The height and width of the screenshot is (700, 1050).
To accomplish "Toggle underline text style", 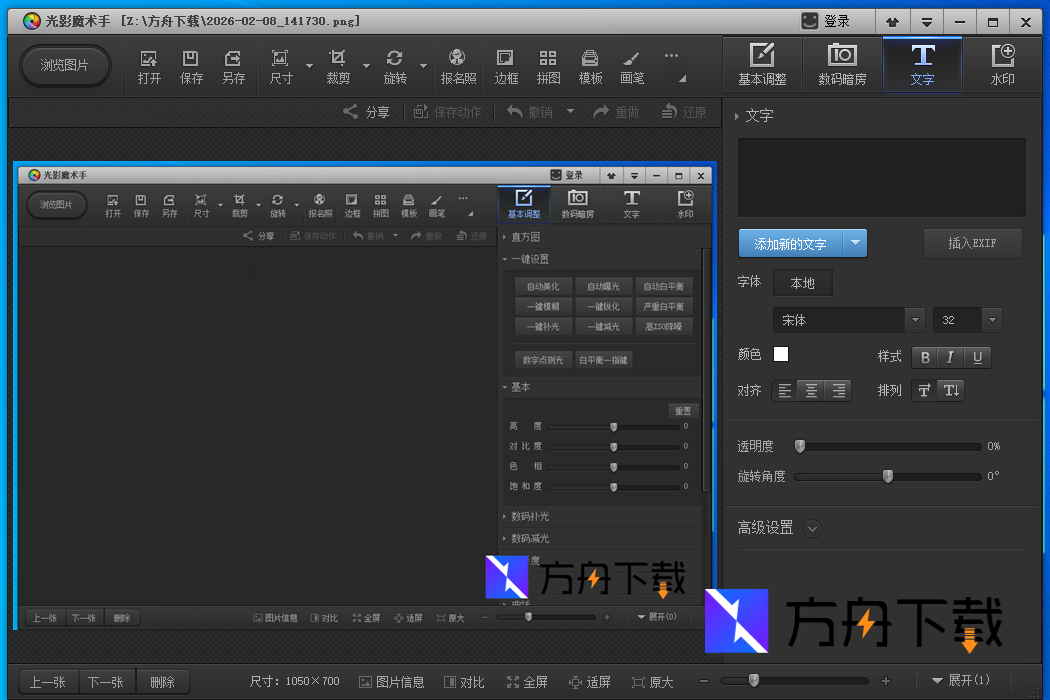I will point(977,357).
